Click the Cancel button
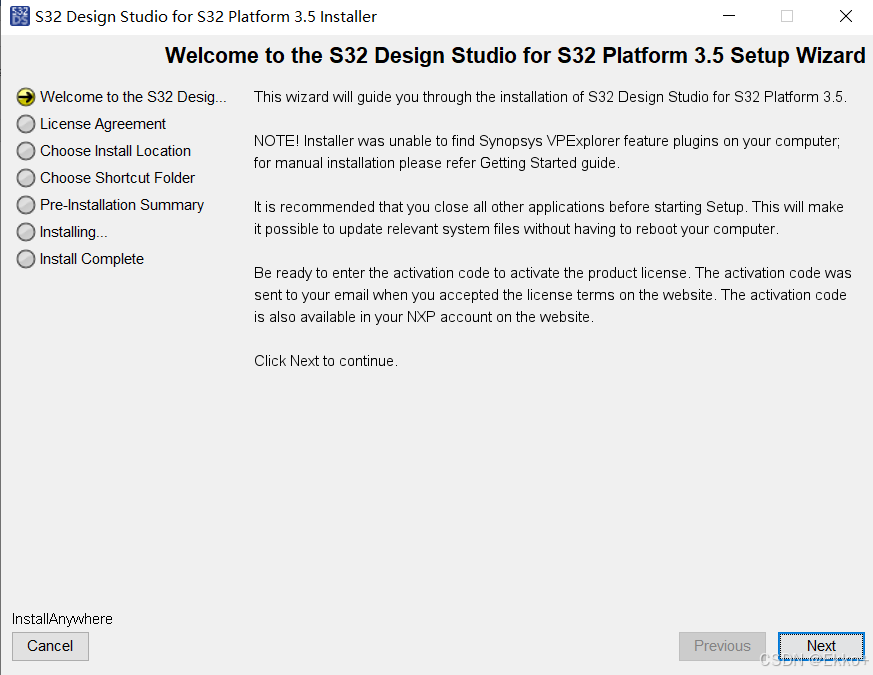The width and height of the screenshot is (873, 675). (x=50, y=646)
